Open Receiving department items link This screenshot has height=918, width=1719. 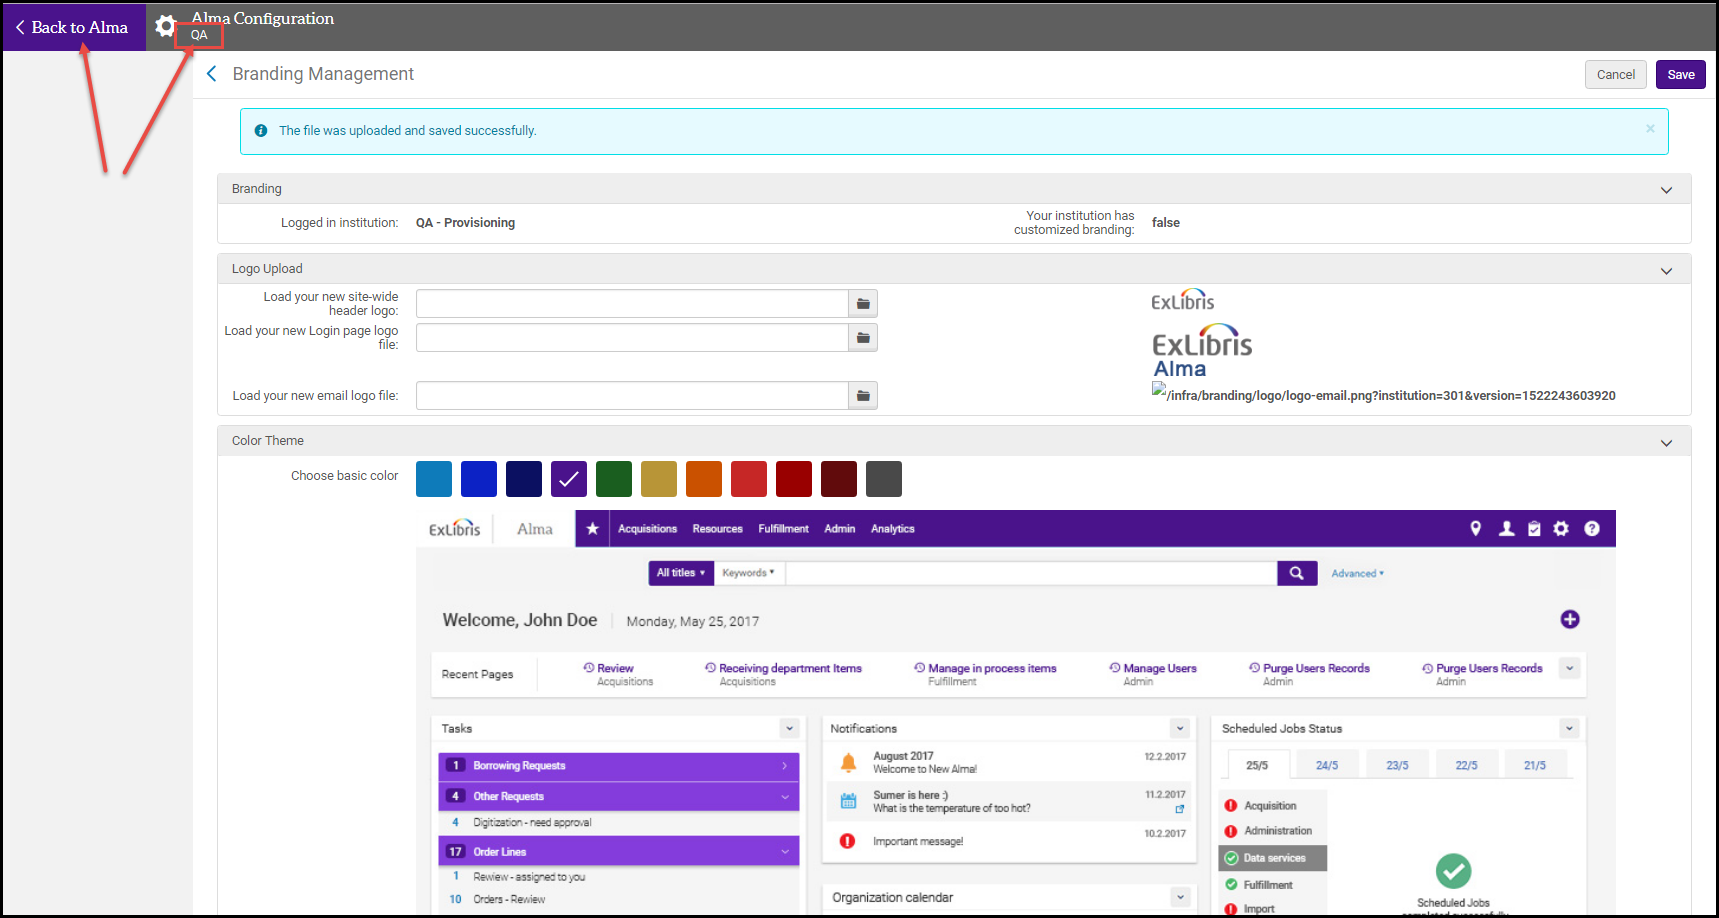(x=790, y=668)
